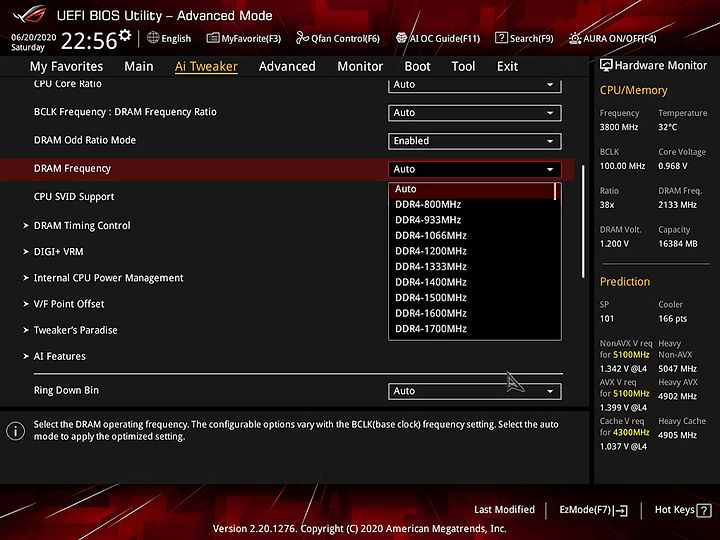The width and height of the screenshot is (720, 540).
Task: Go to Exit tab
Action: [x=507, y=67]
